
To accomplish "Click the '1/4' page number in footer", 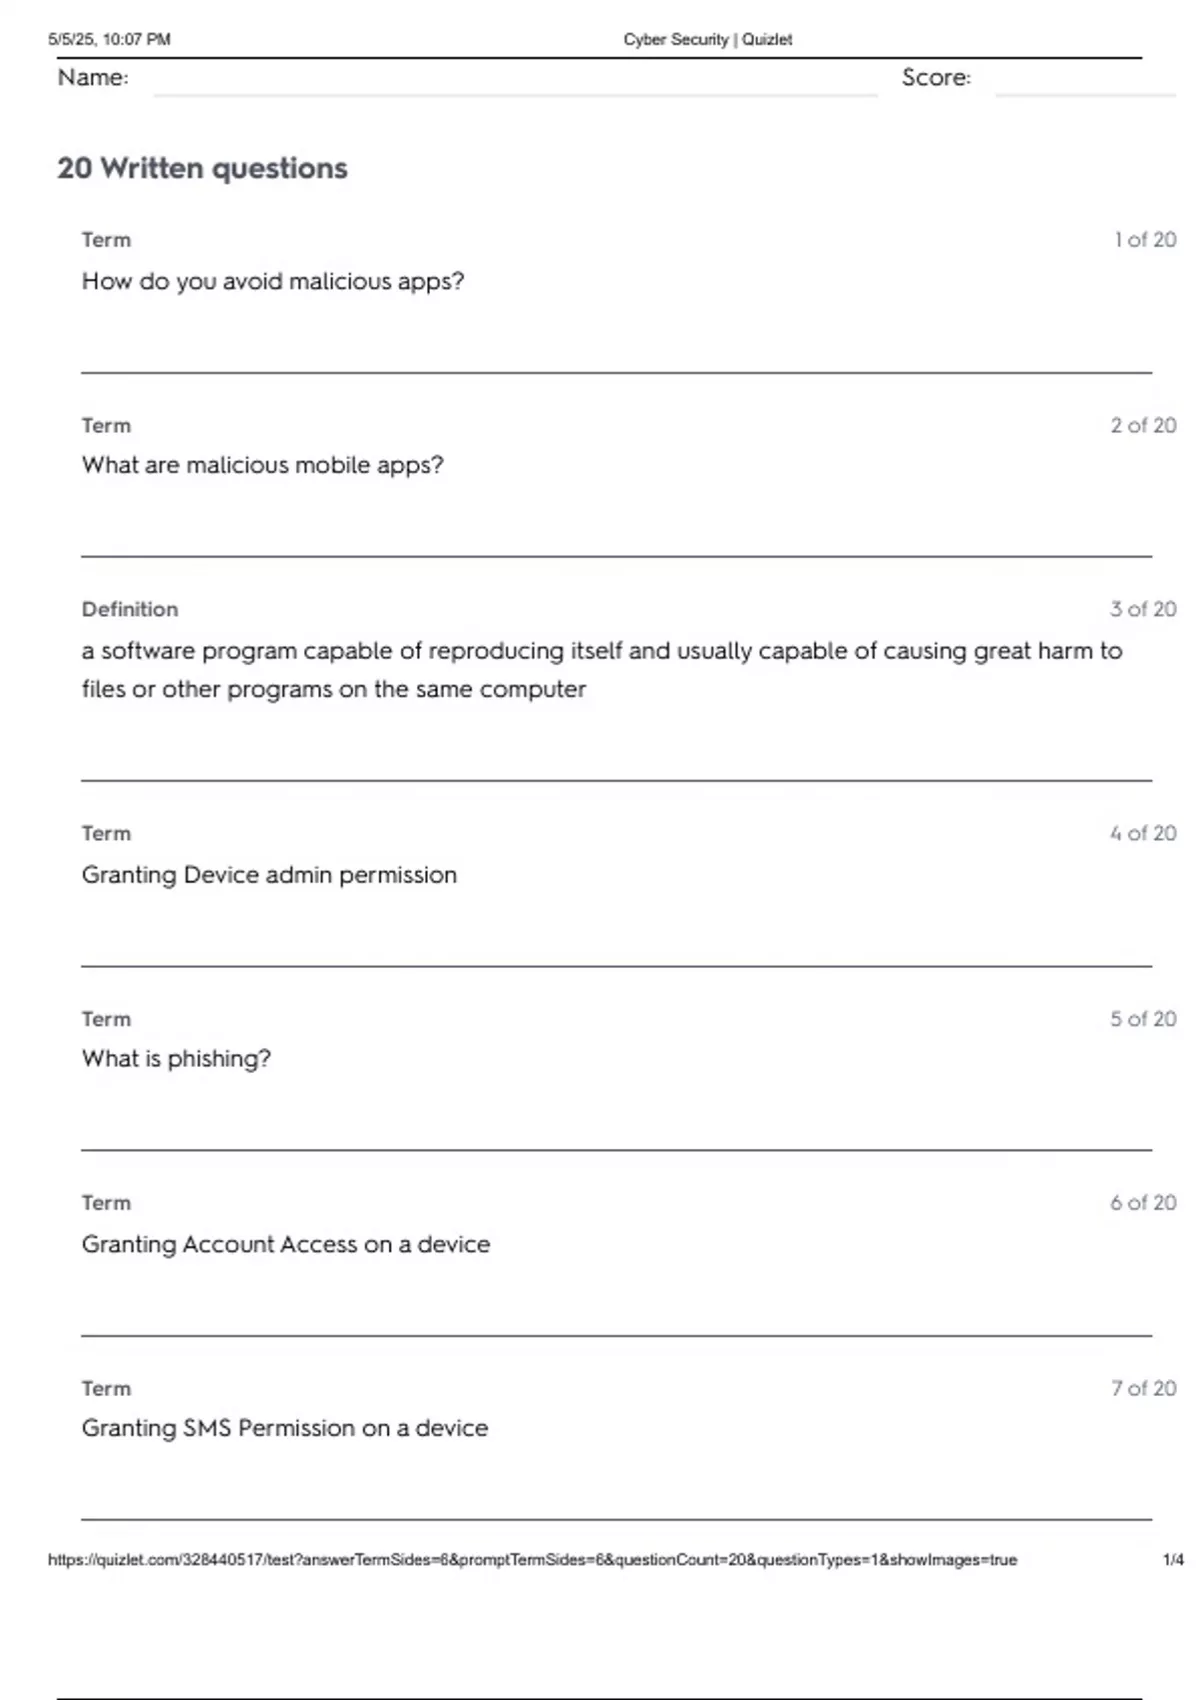I will [1173, 1560].
